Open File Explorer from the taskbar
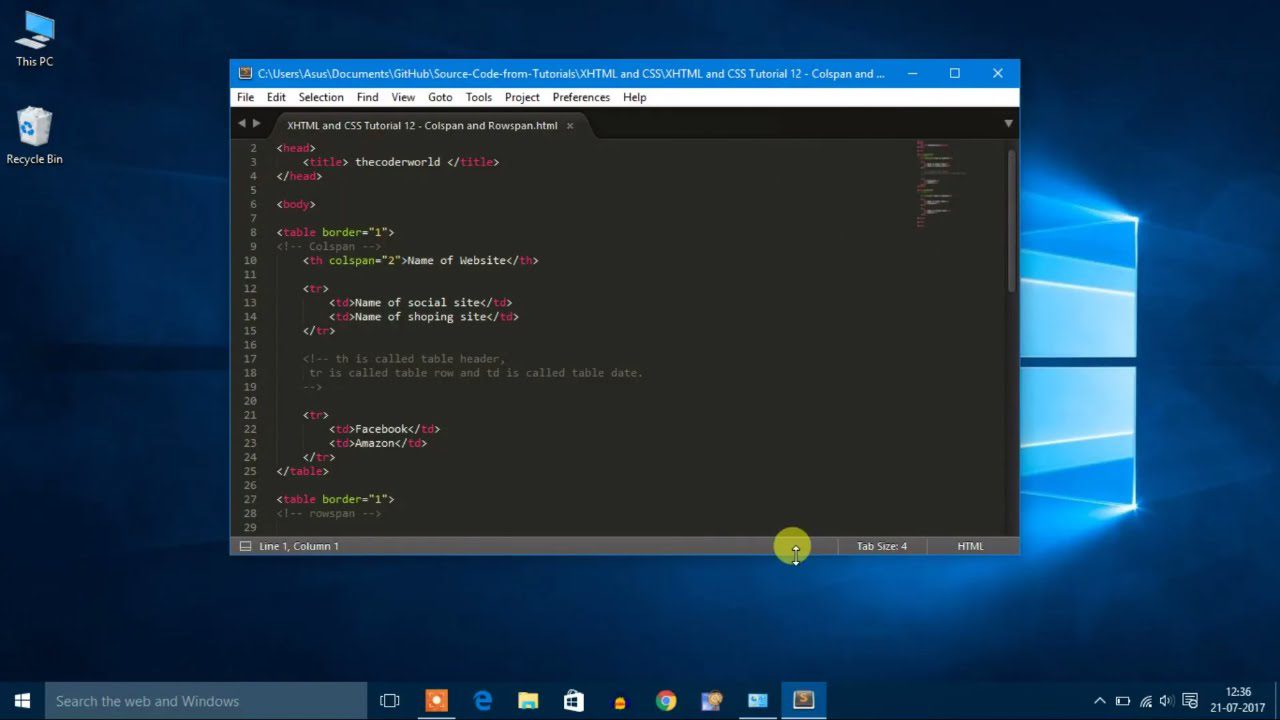The height and width of the screenshot is (720, 1280). (528, 701)
